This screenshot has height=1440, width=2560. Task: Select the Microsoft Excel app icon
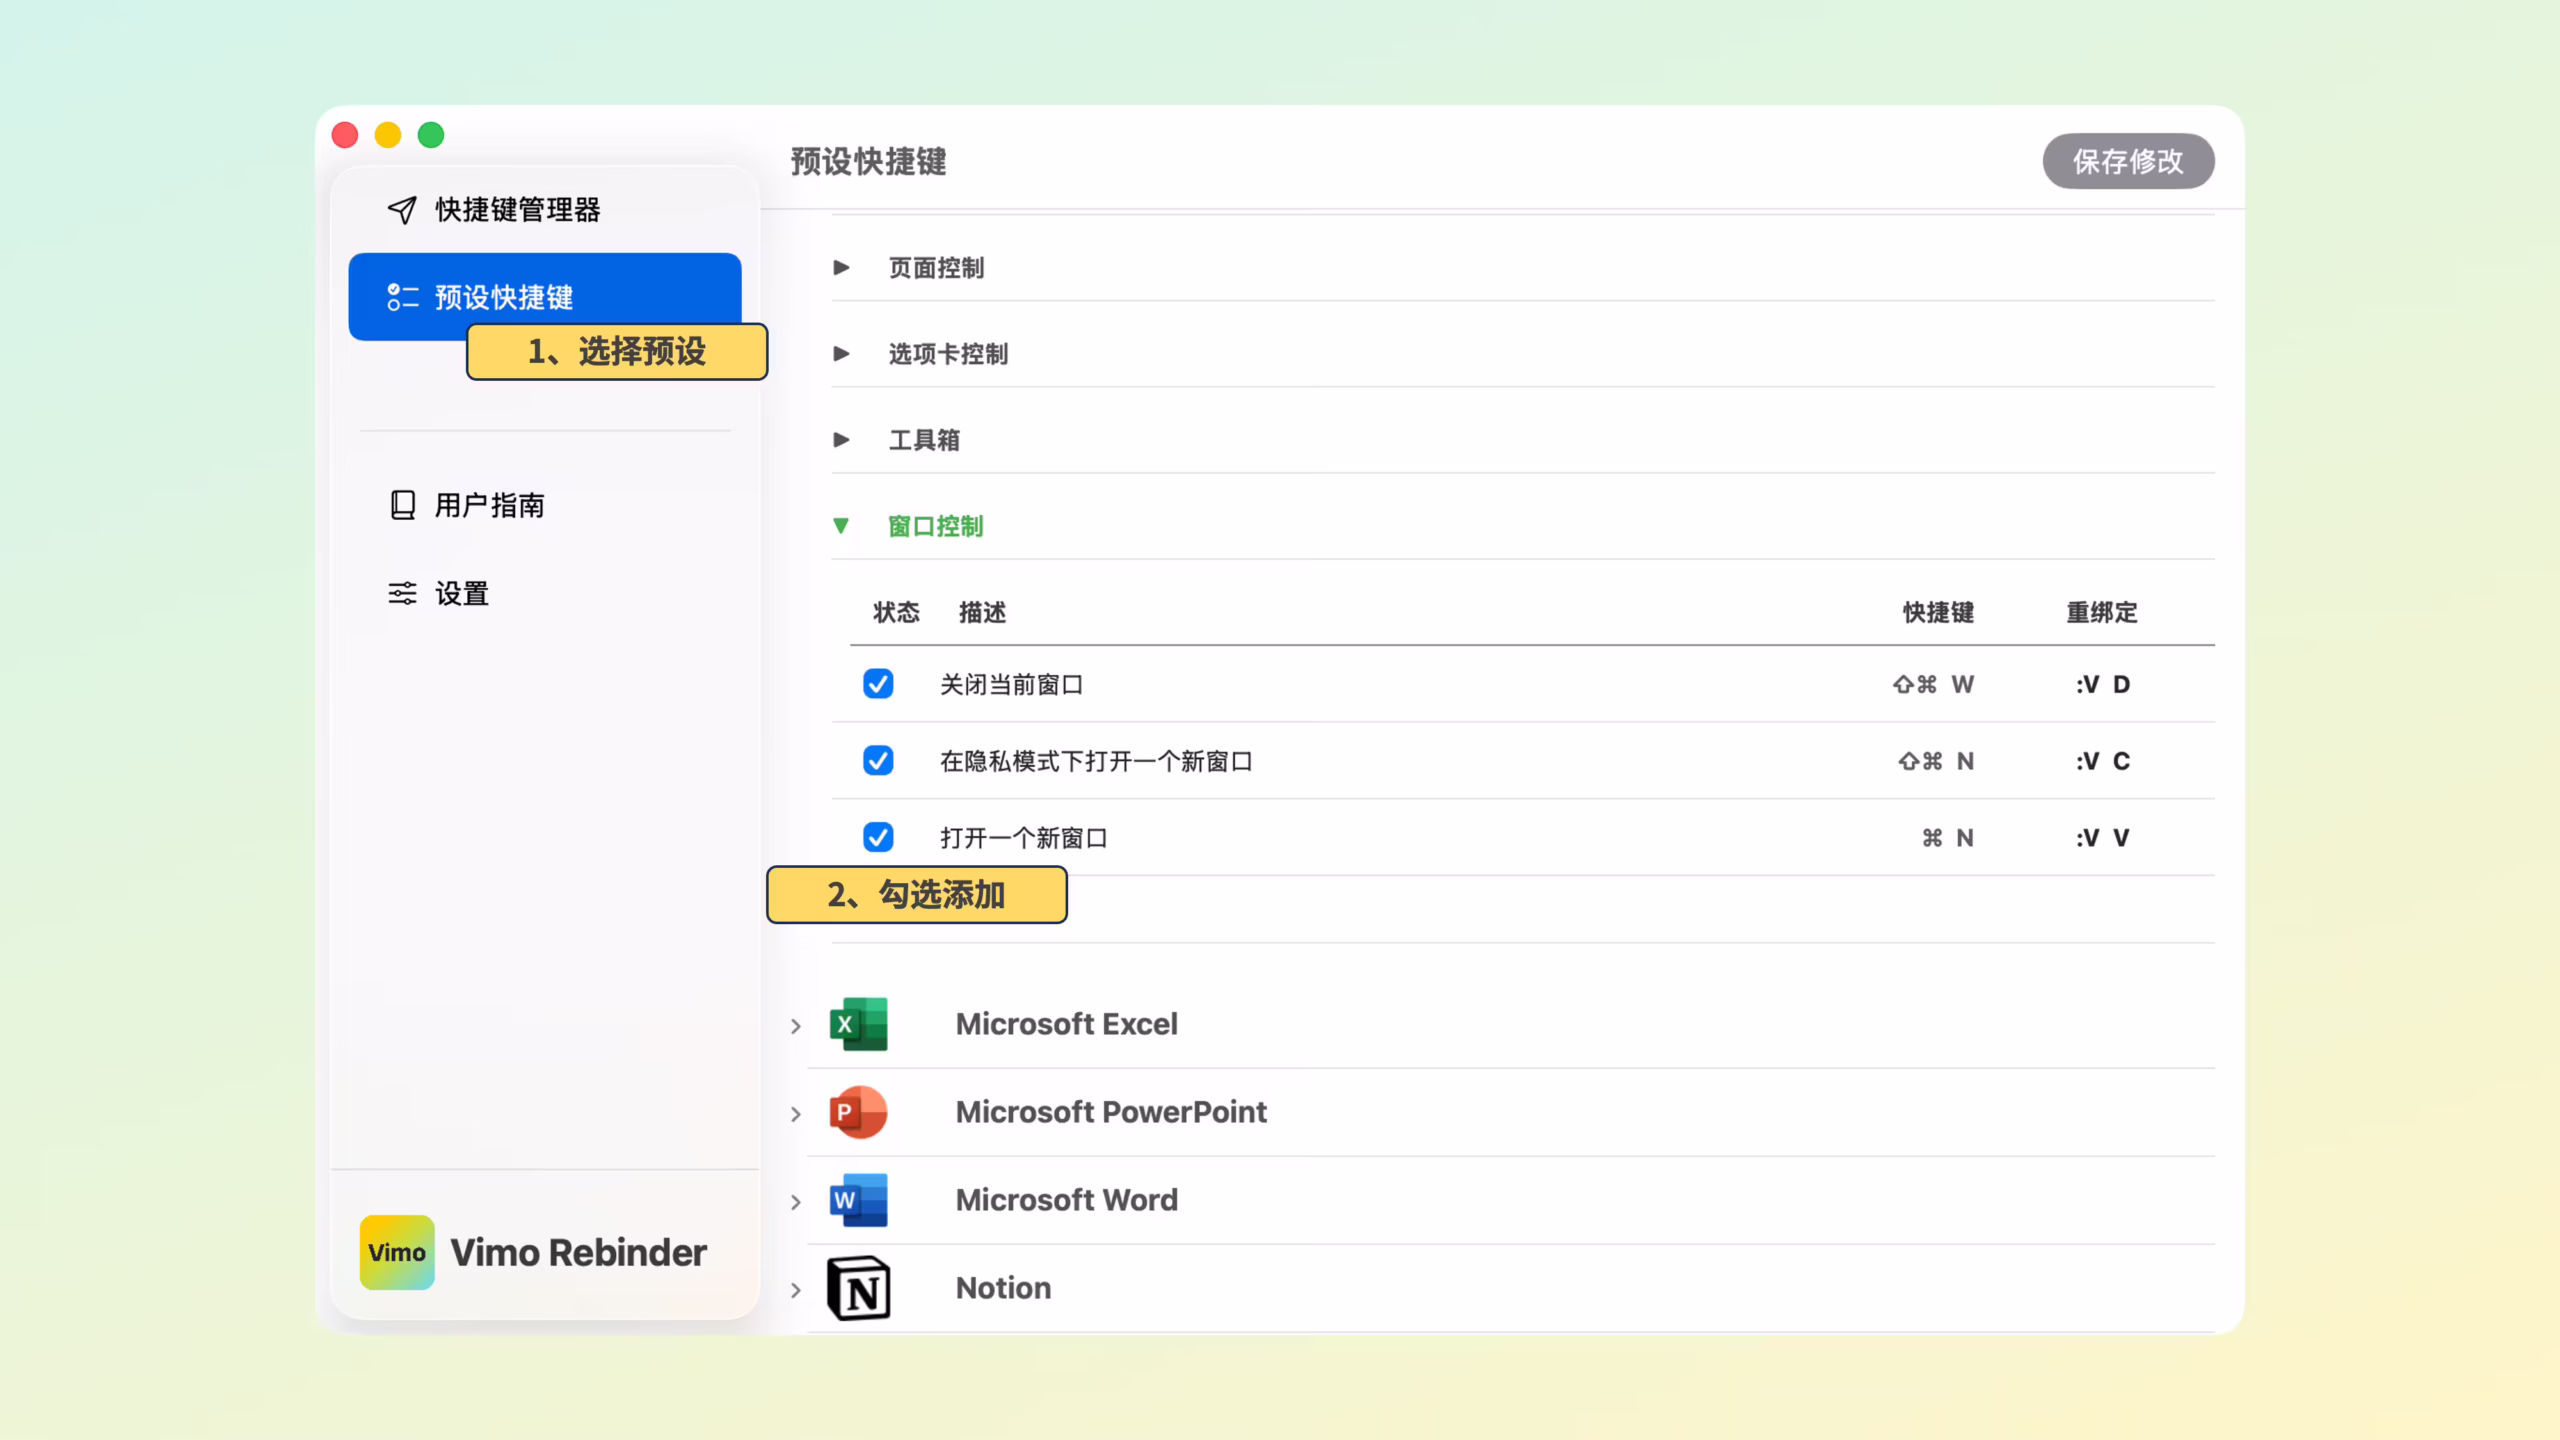[x=857, y=1024]
